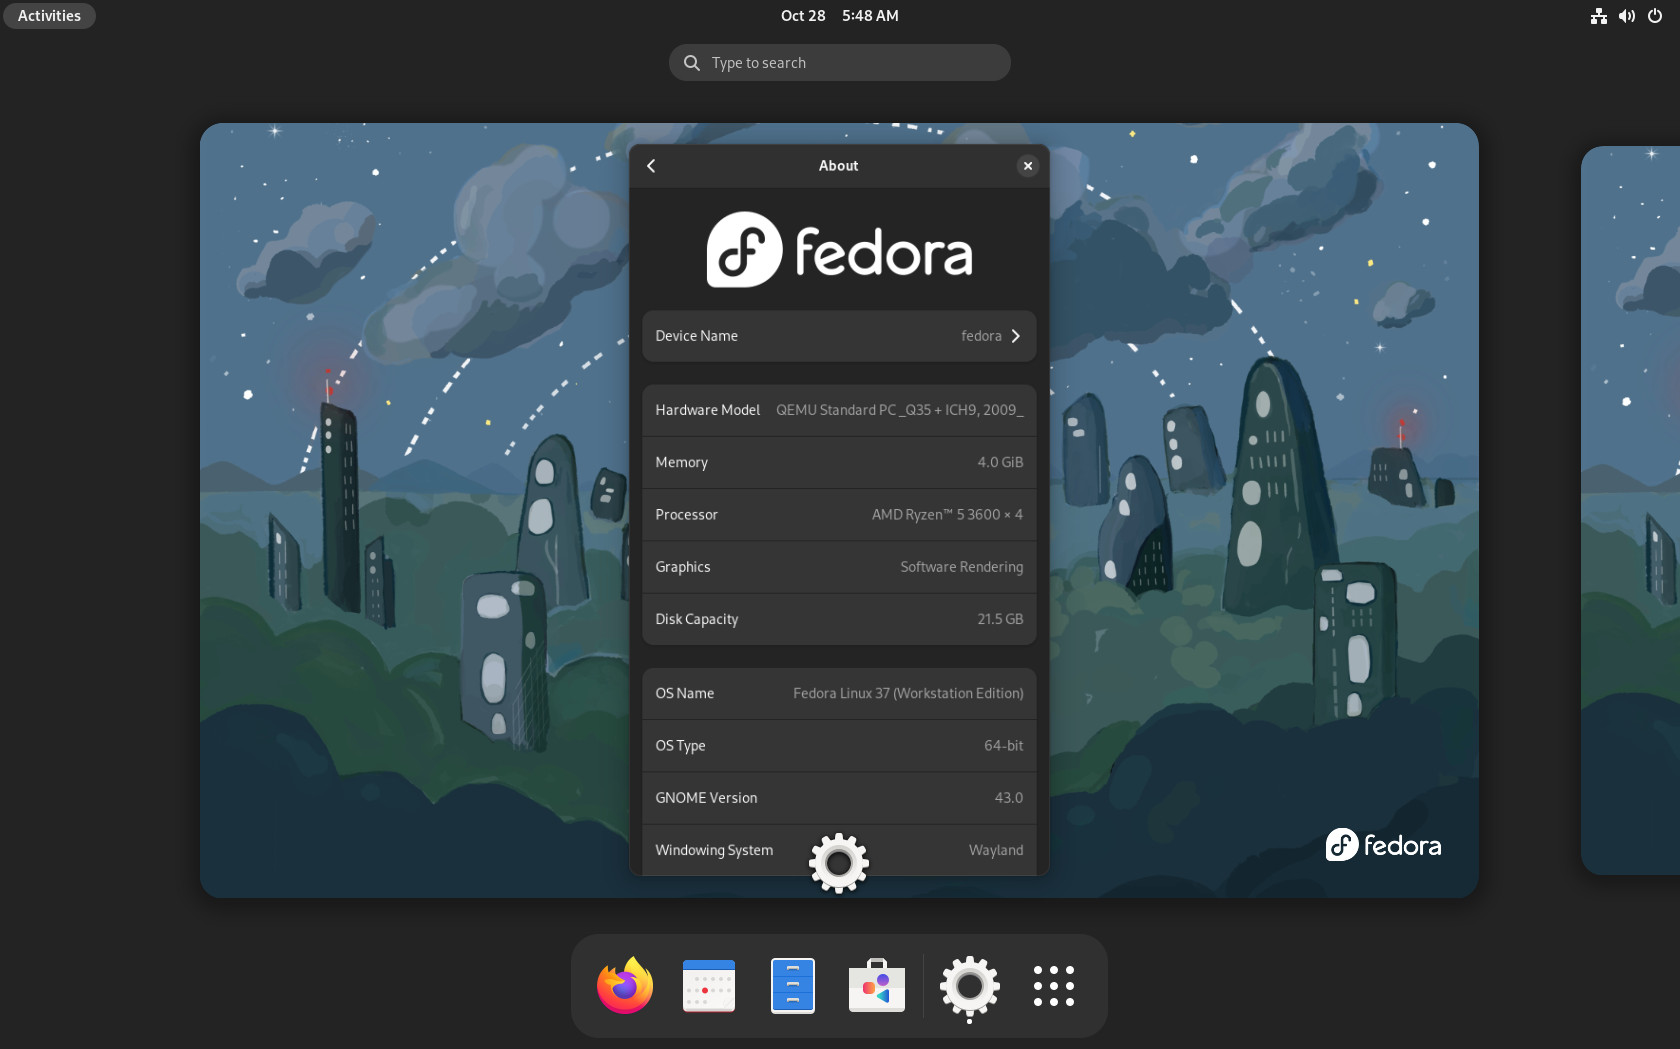
Task: Open Firefox from the dock
Action: pos(625,986)
